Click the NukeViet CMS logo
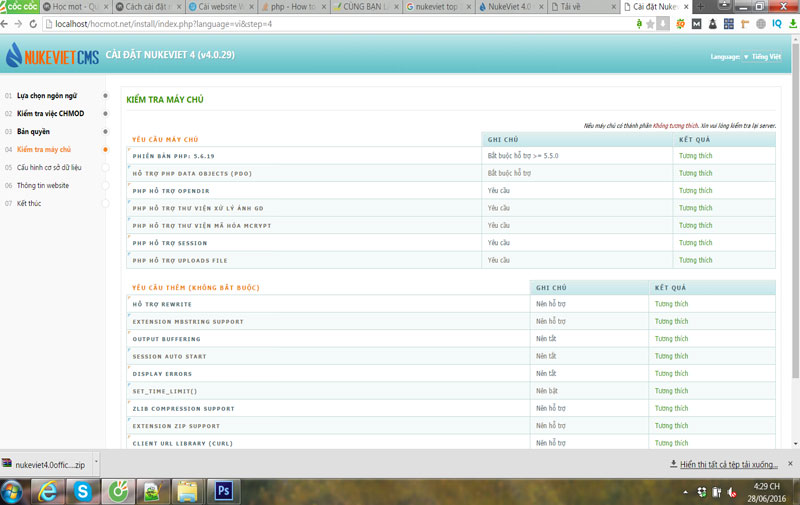The image size is (800, 505). 52,57
